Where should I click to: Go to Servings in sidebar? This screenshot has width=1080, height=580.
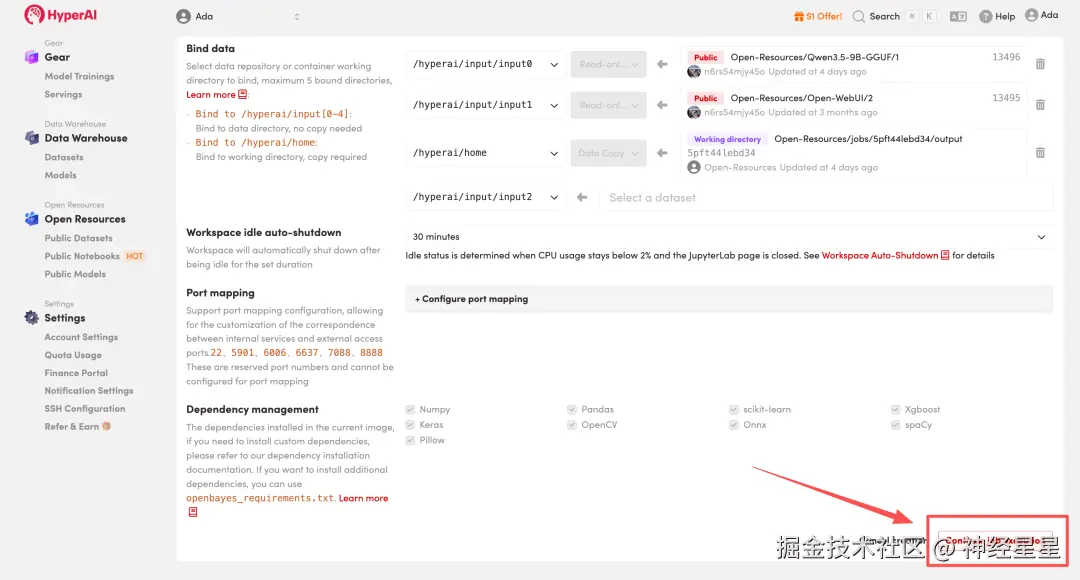tap(63, 94)
